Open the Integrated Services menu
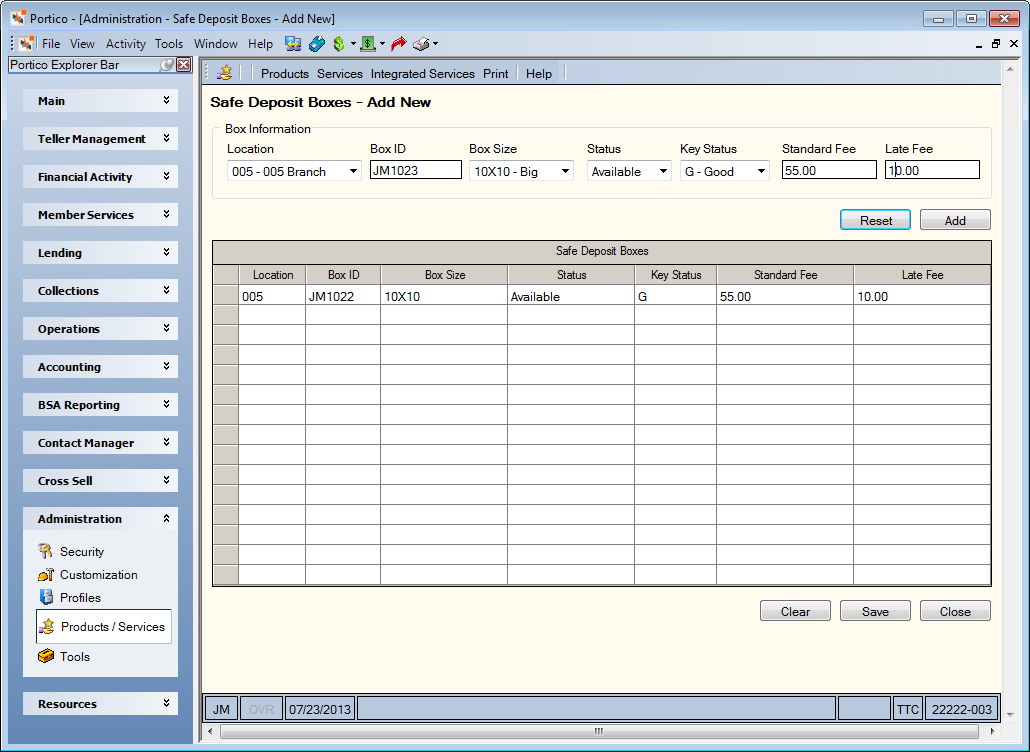1030x752 pixels. pyautogui.click(x=422, y=74)
